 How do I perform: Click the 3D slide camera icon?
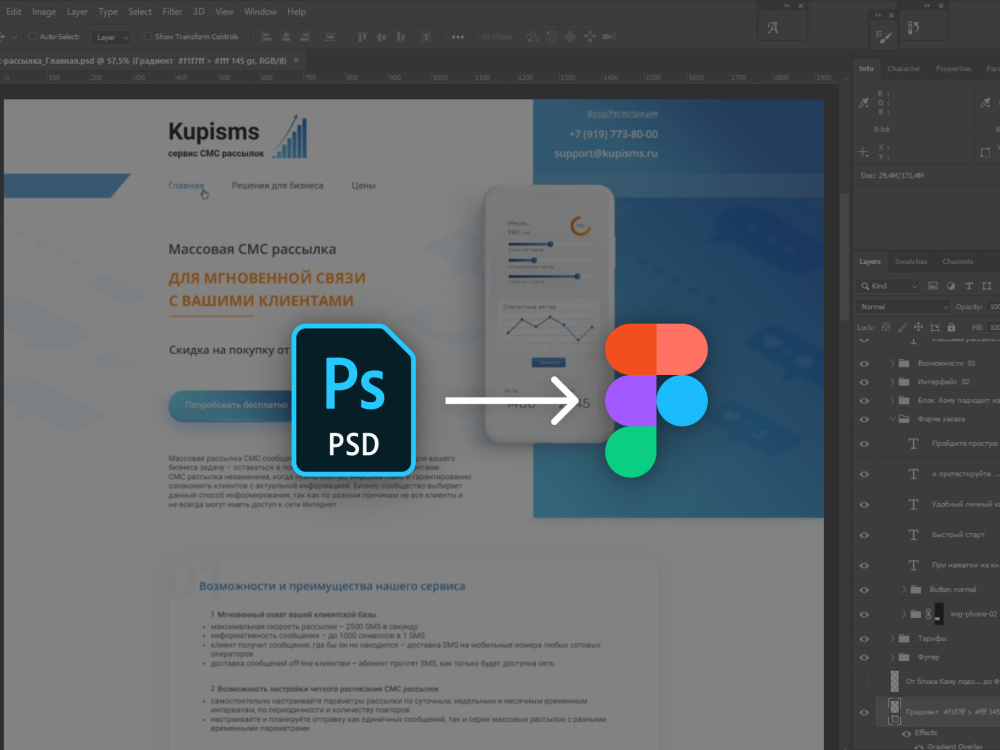[590, 37]
